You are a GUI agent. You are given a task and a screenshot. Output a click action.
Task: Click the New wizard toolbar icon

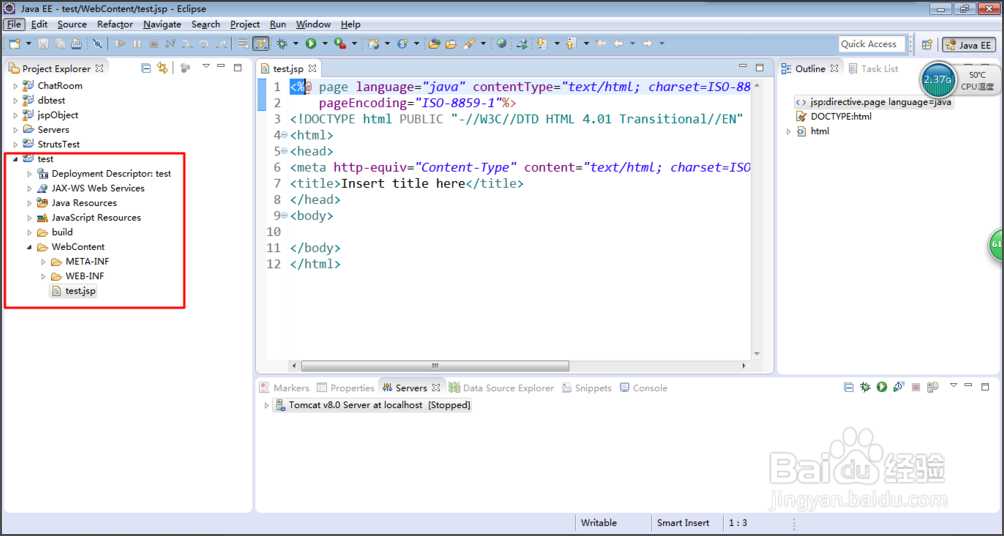tap(14, 44)
